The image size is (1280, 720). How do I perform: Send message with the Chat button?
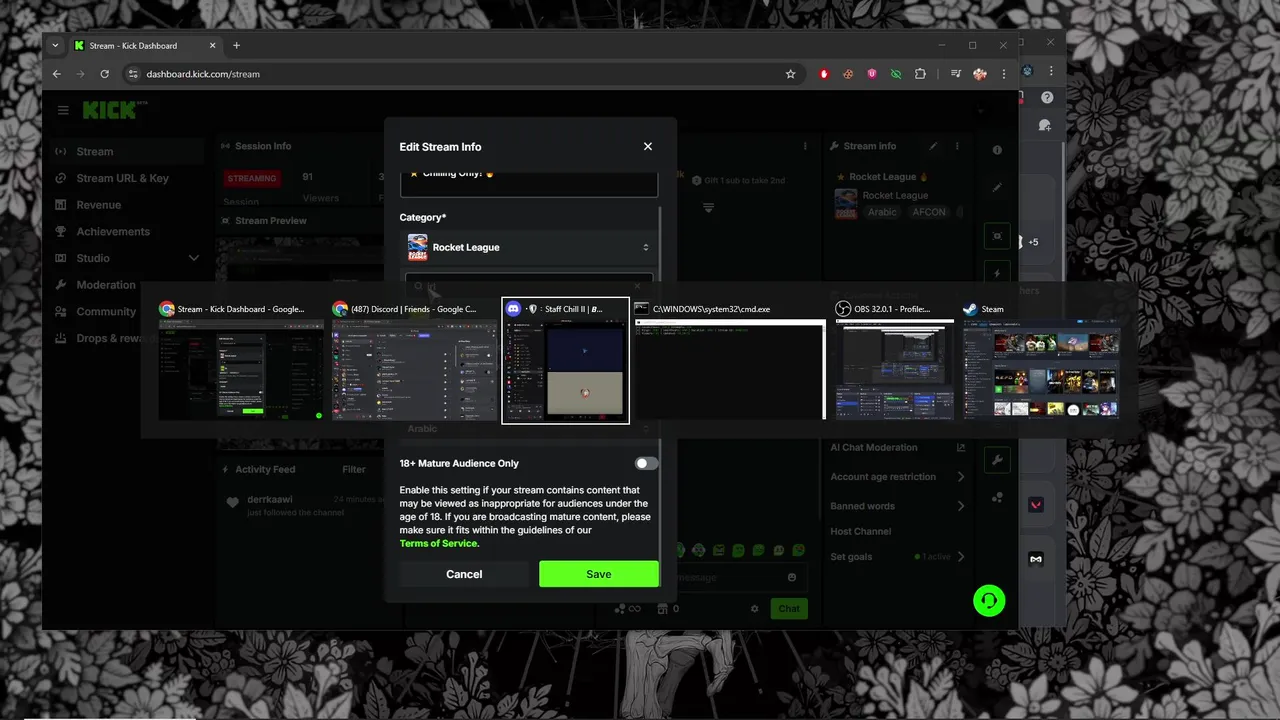coord(789,608)
